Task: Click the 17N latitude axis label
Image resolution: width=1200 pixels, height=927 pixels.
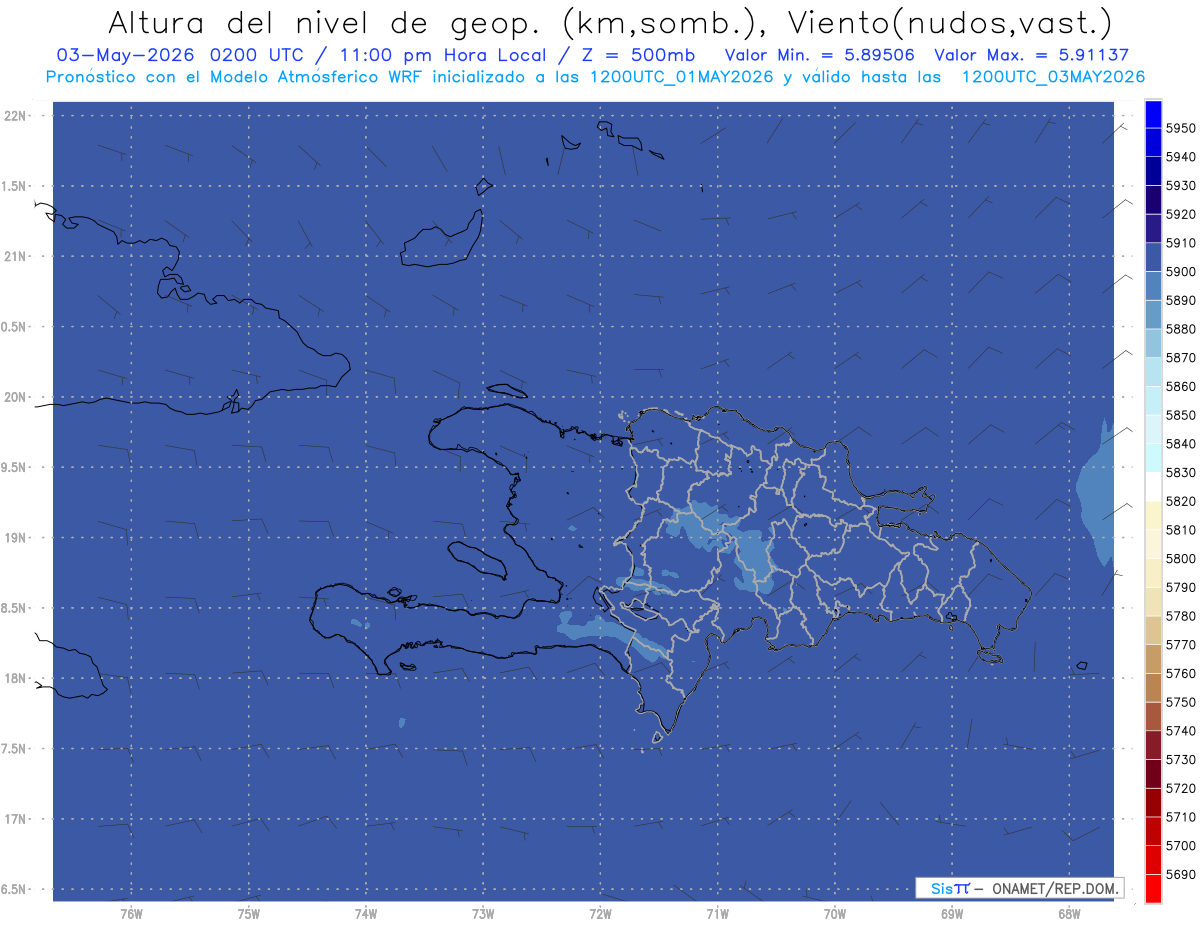Action: pyautogui.click(x=16, y=819)
